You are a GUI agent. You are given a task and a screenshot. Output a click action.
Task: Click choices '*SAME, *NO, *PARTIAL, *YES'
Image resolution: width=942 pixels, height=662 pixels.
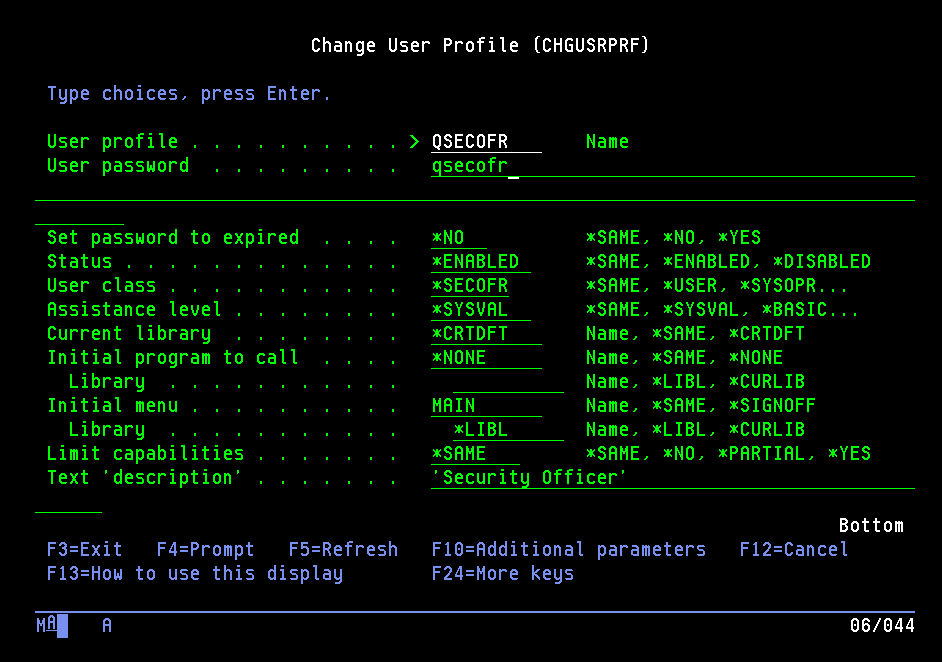(x=728, y=454)
